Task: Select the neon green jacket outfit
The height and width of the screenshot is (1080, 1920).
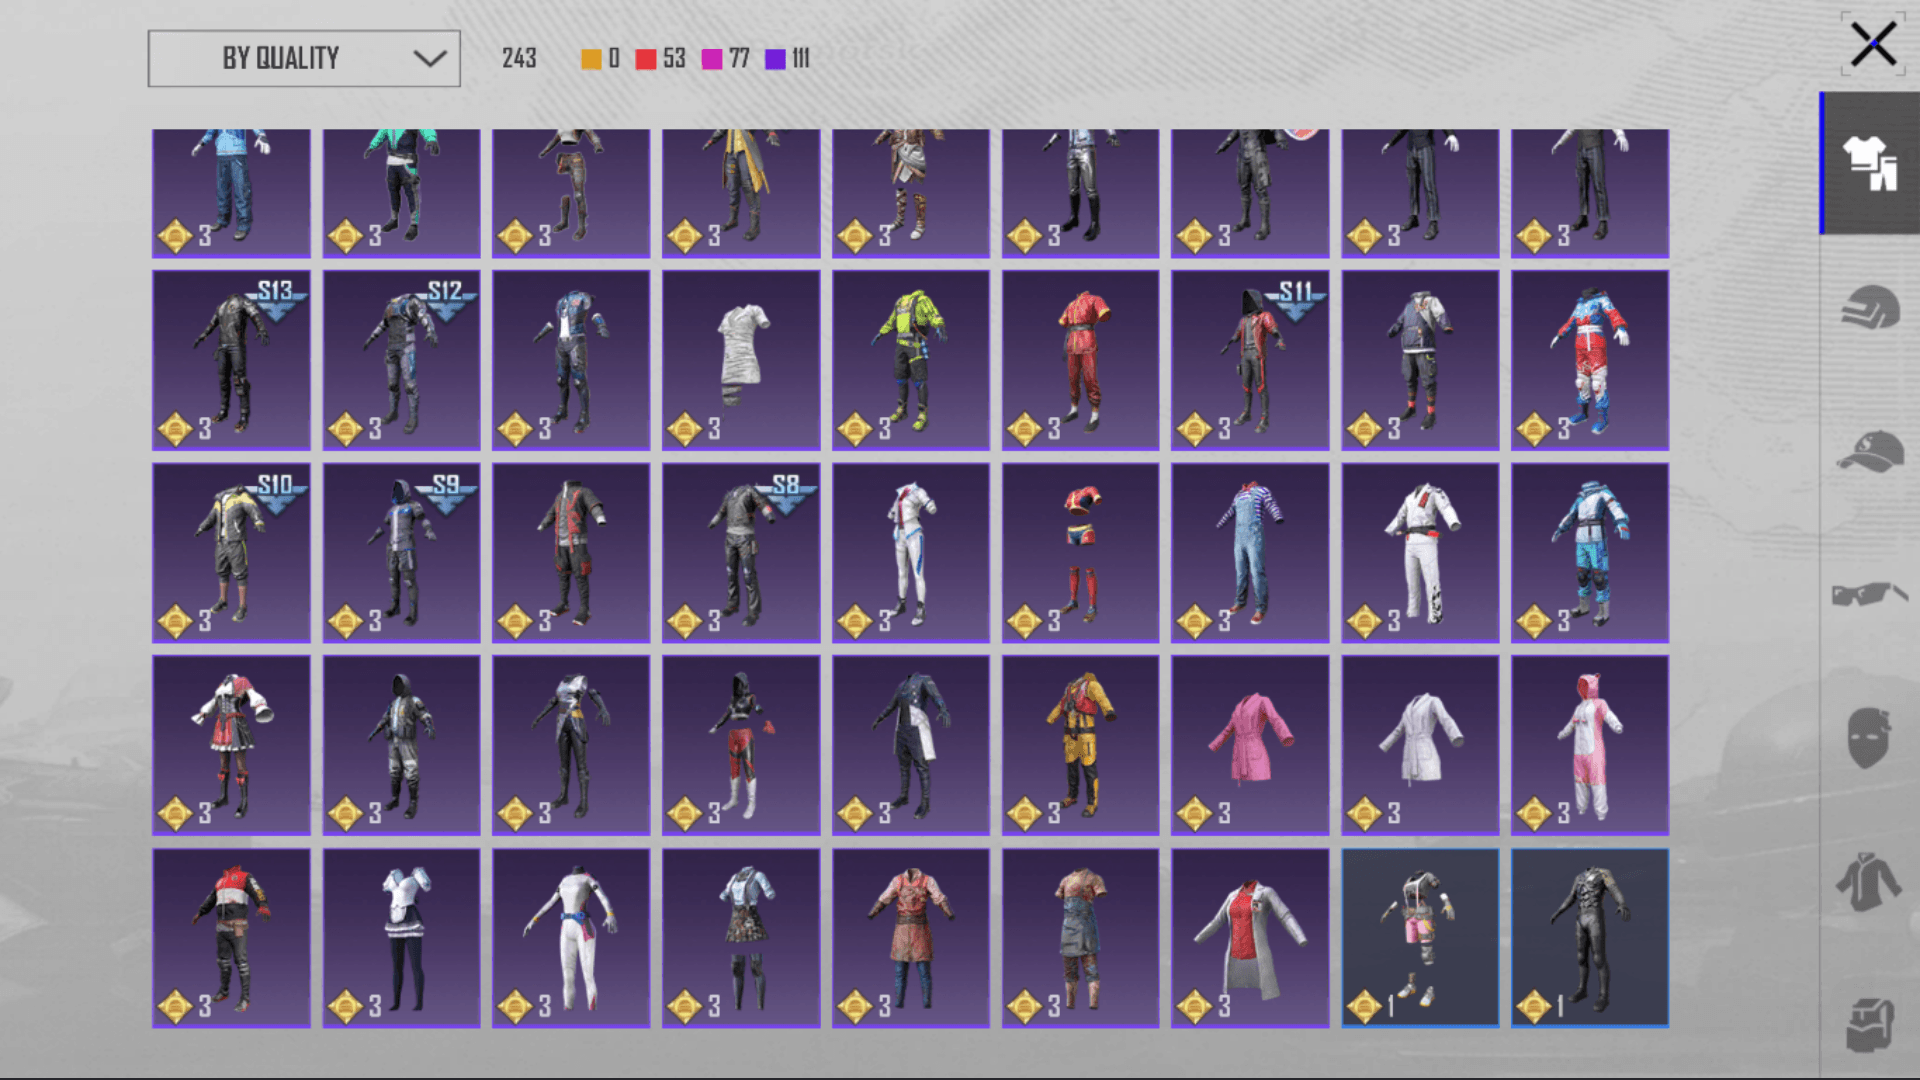Action: point(911,360)
